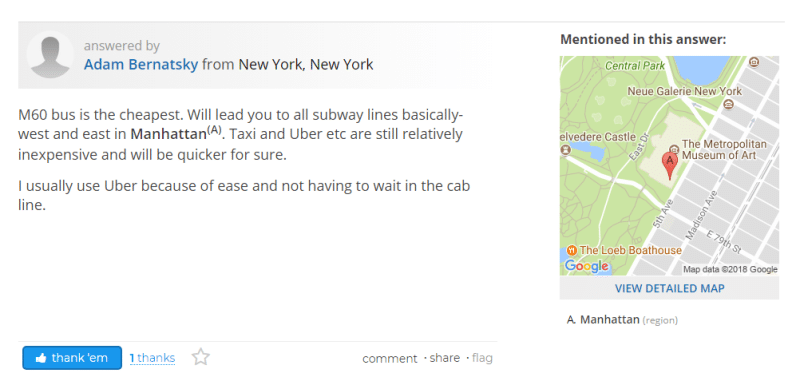Click the thank 'em button
The image size is (800, 389).
coord(72,358)
